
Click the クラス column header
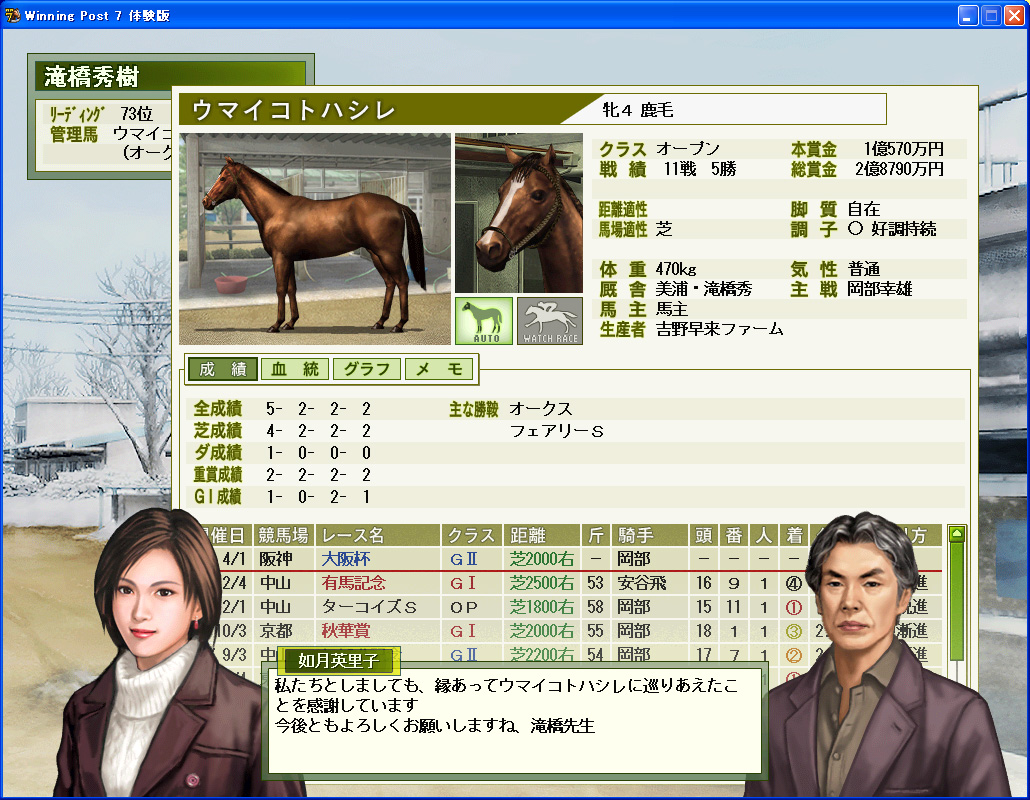(472, 535)
